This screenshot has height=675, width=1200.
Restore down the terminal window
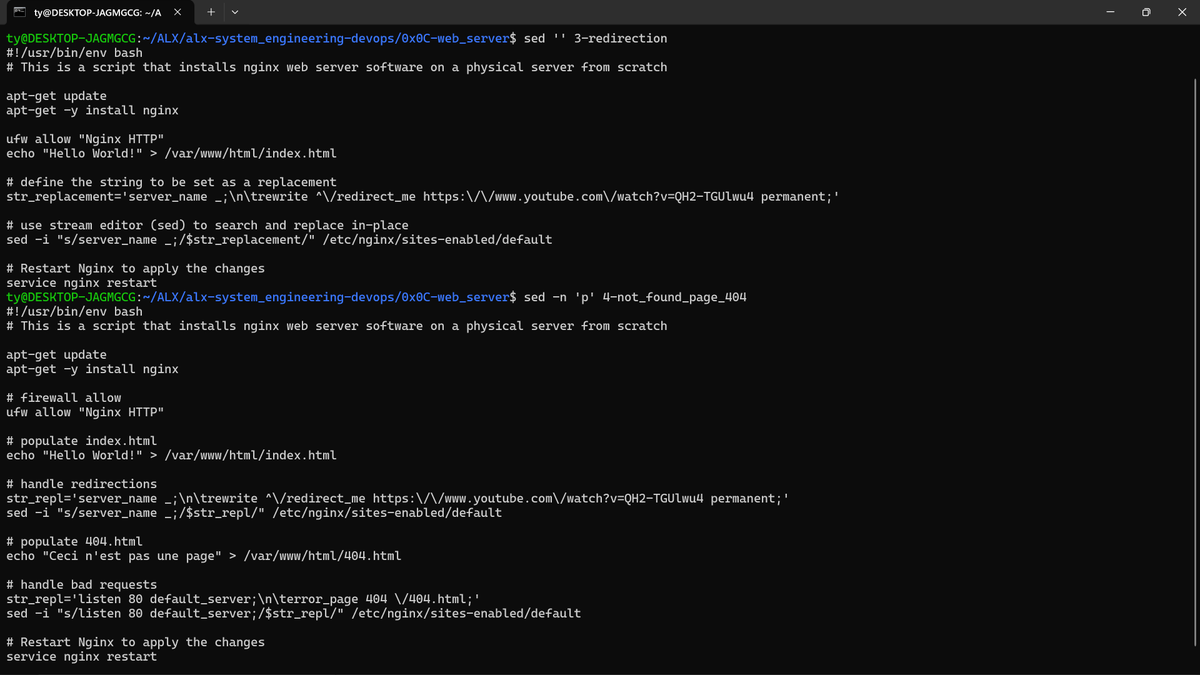(1146, 12)
